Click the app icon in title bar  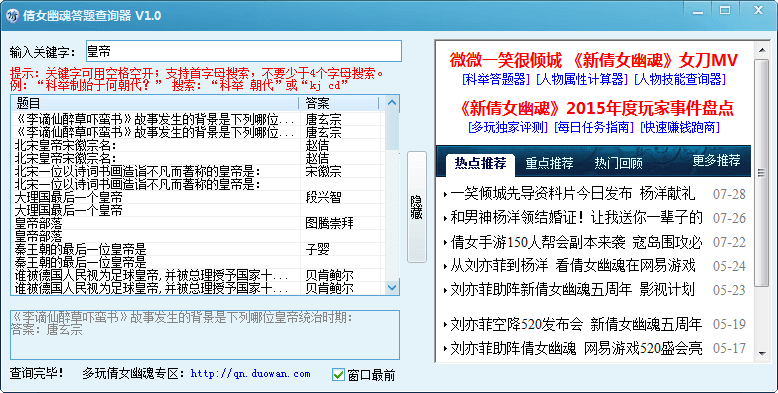(x=11, y=15)
